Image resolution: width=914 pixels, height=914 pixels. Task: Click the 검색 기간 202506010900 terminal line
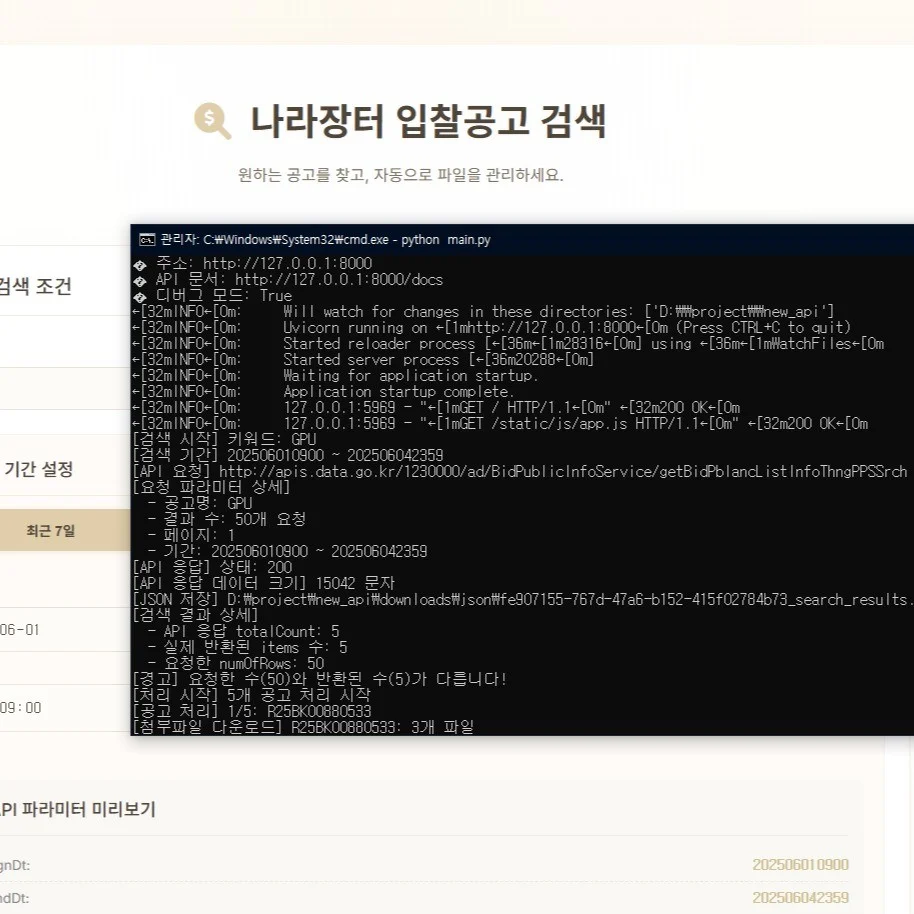(x=288, y=455)
